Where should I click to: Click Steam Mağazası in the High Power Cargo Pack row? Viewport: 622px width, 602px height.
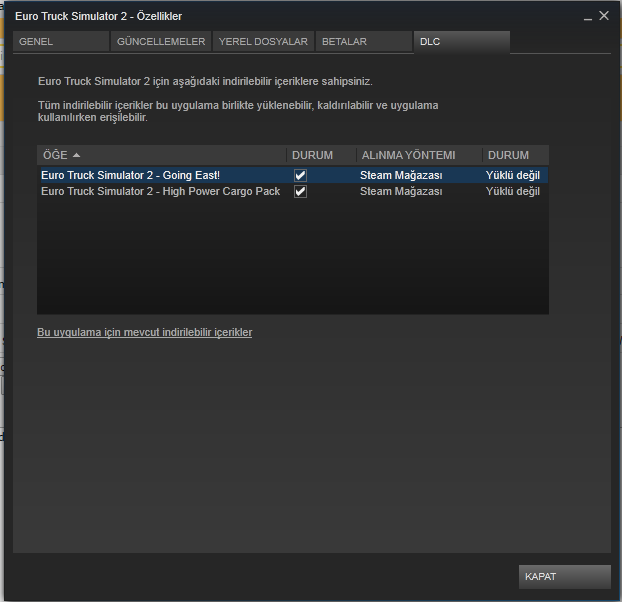tap(401, 192)
